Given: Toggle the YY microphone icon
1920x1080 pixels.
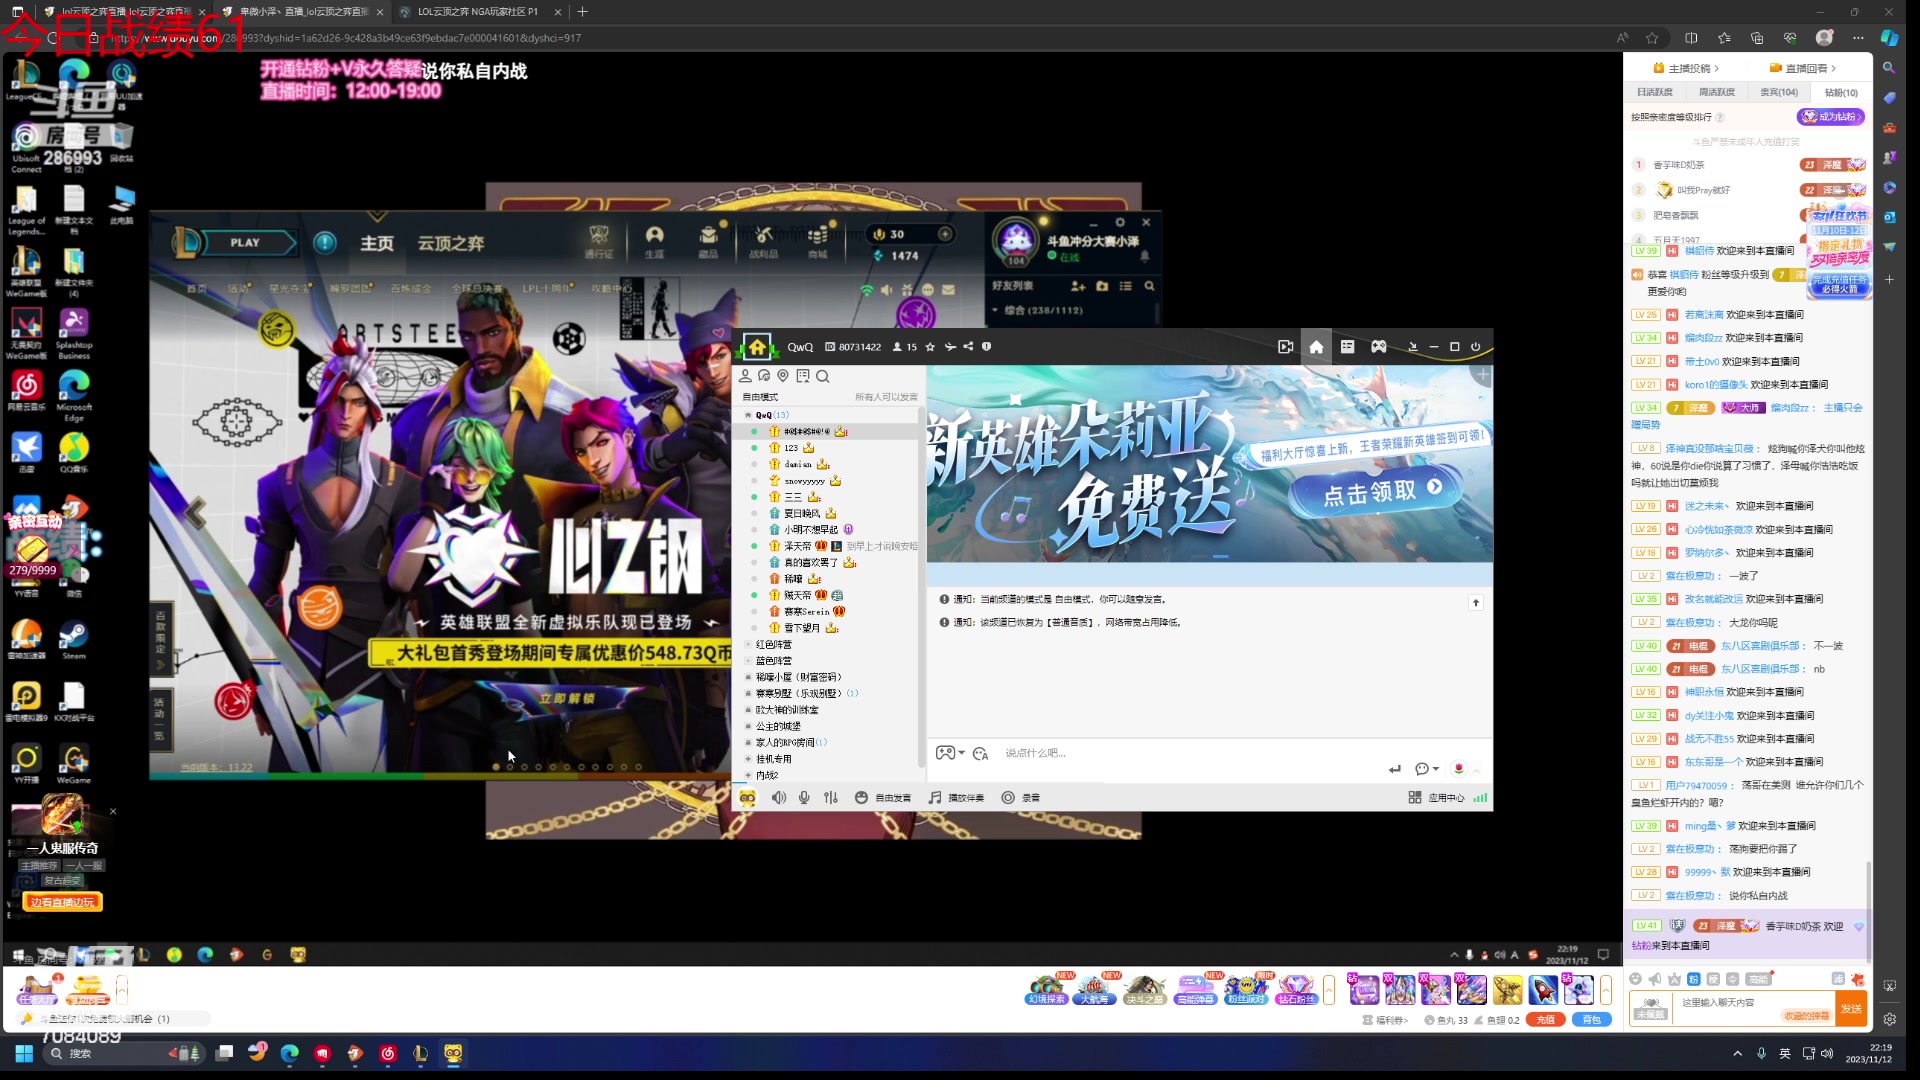Looking at the screenshot, I should click(x=804, y=797).
